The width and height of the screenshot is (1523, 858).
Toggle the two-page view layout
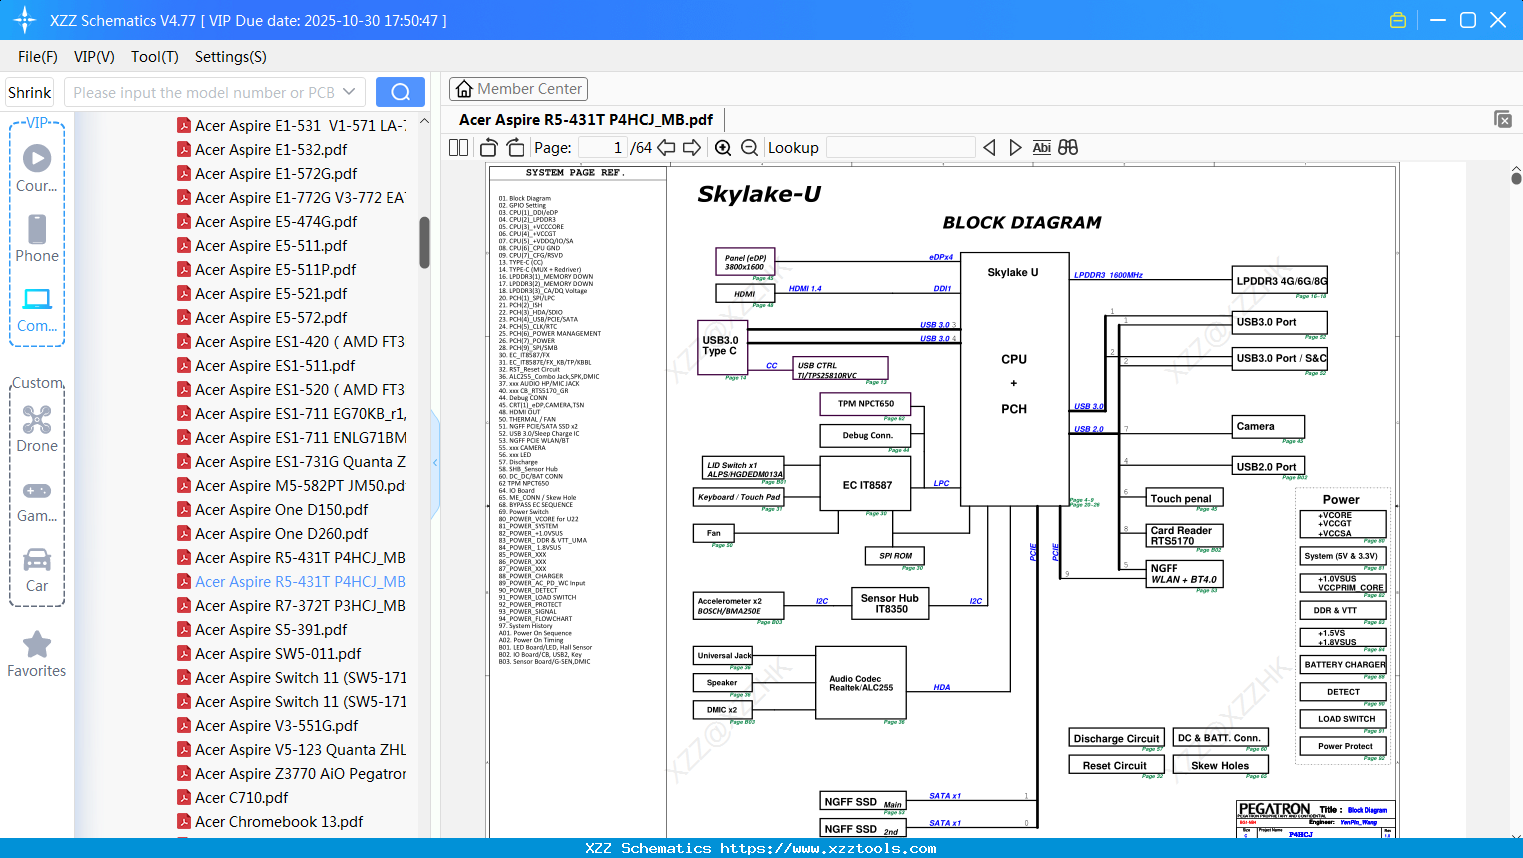click(458, 148)
